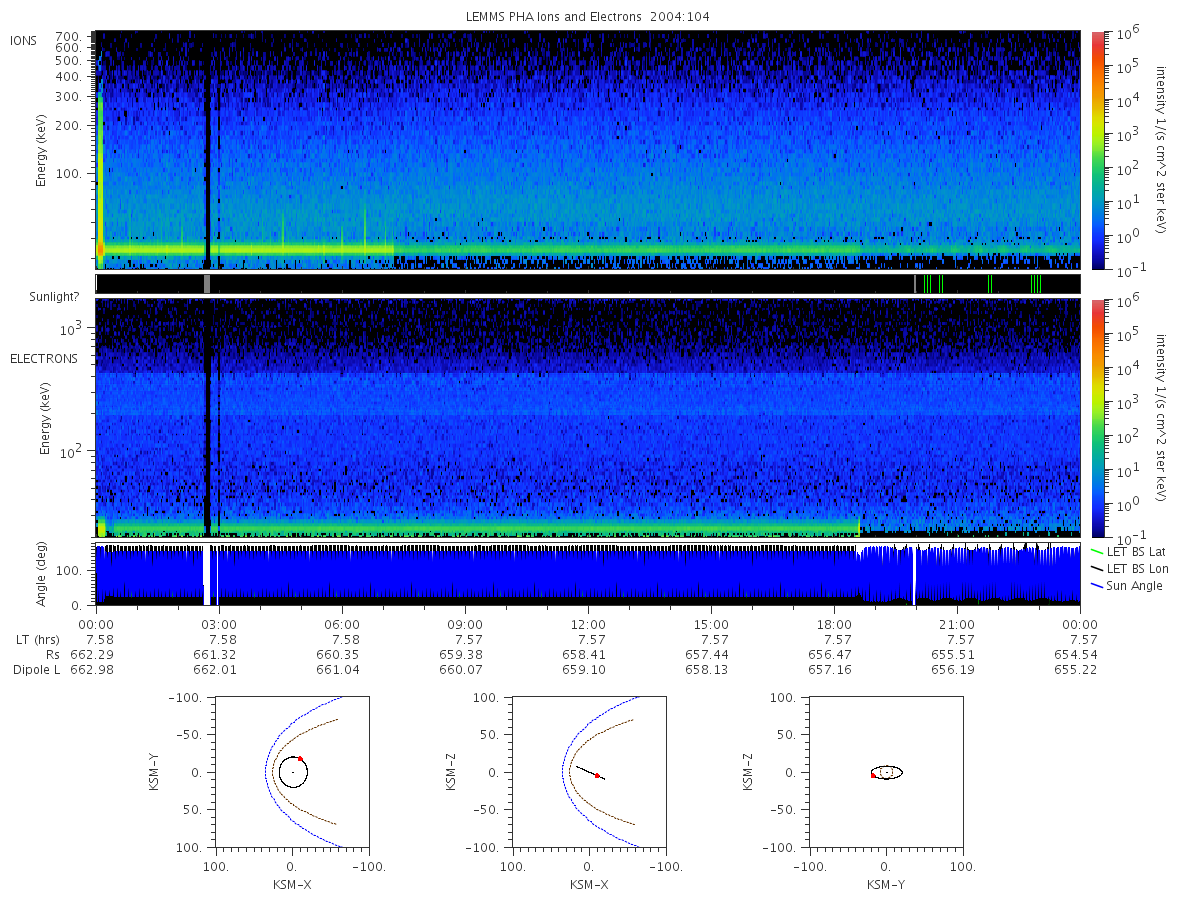Screen dimensions: 1200x900
Task: Click the ions intensity color bar
Action: click(x=1097, y=150)
